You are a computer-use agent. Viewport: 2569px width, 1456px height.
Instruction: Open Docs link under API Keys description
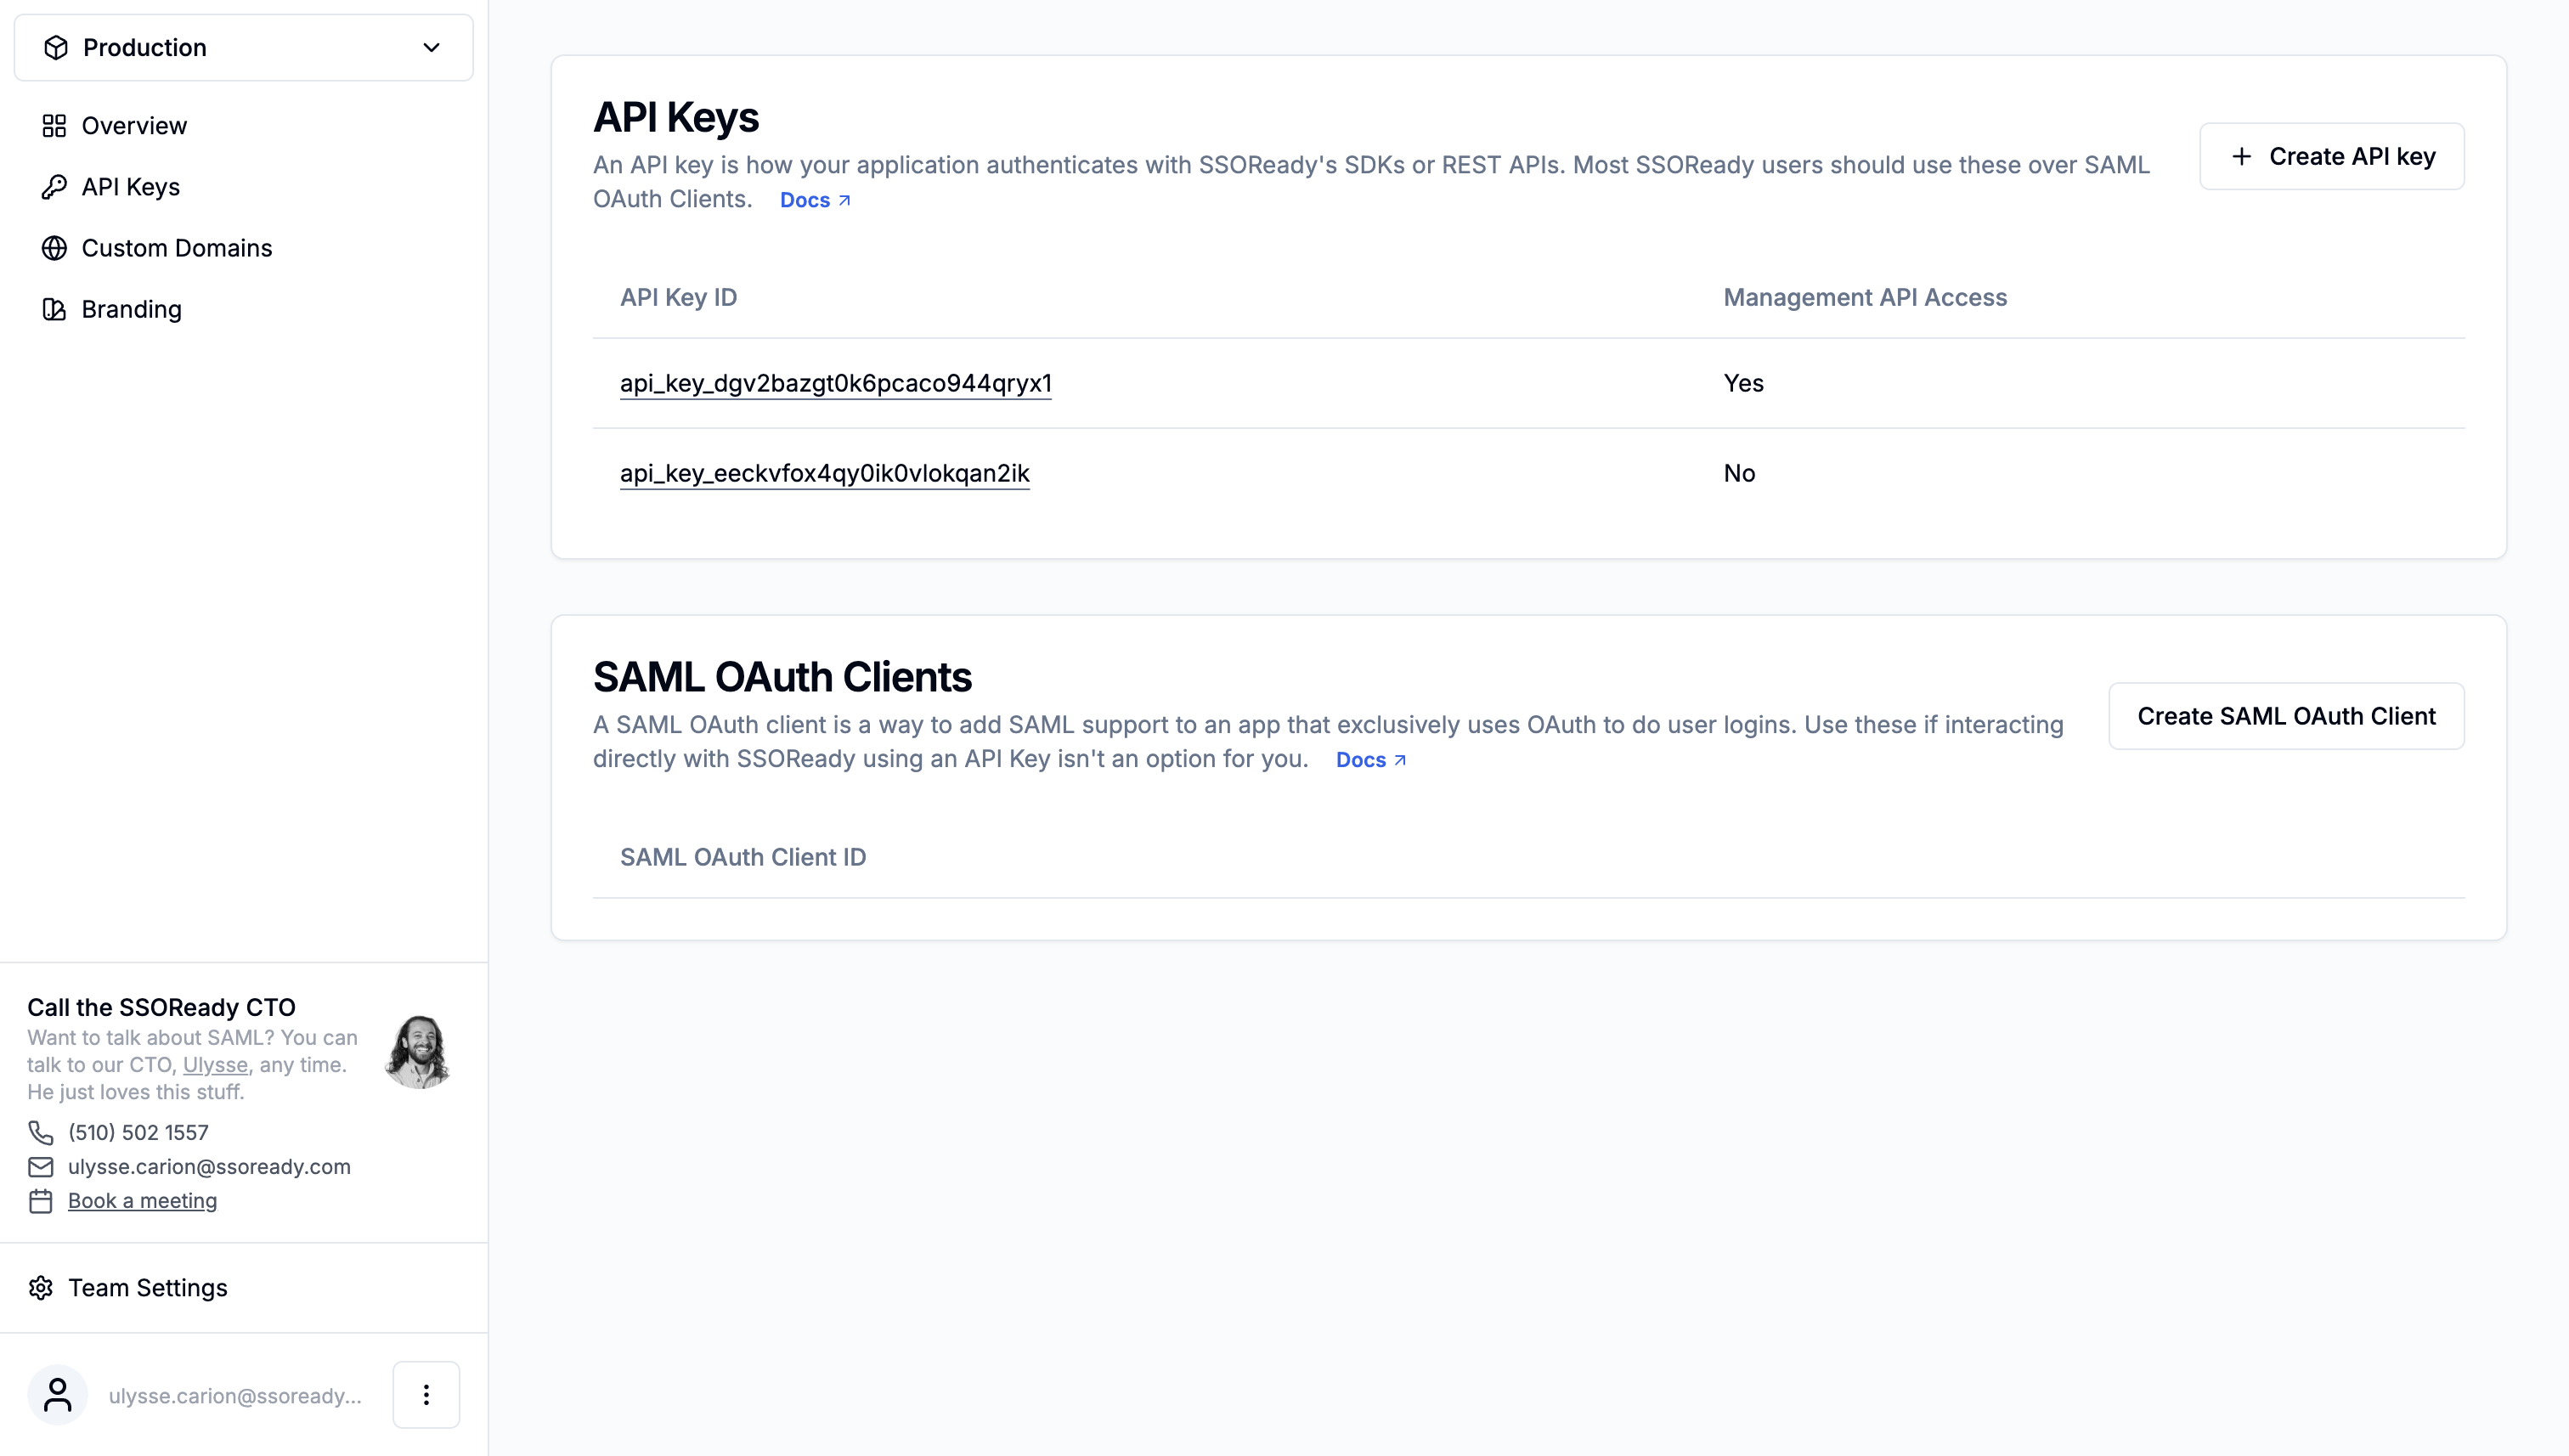(815, 200)
